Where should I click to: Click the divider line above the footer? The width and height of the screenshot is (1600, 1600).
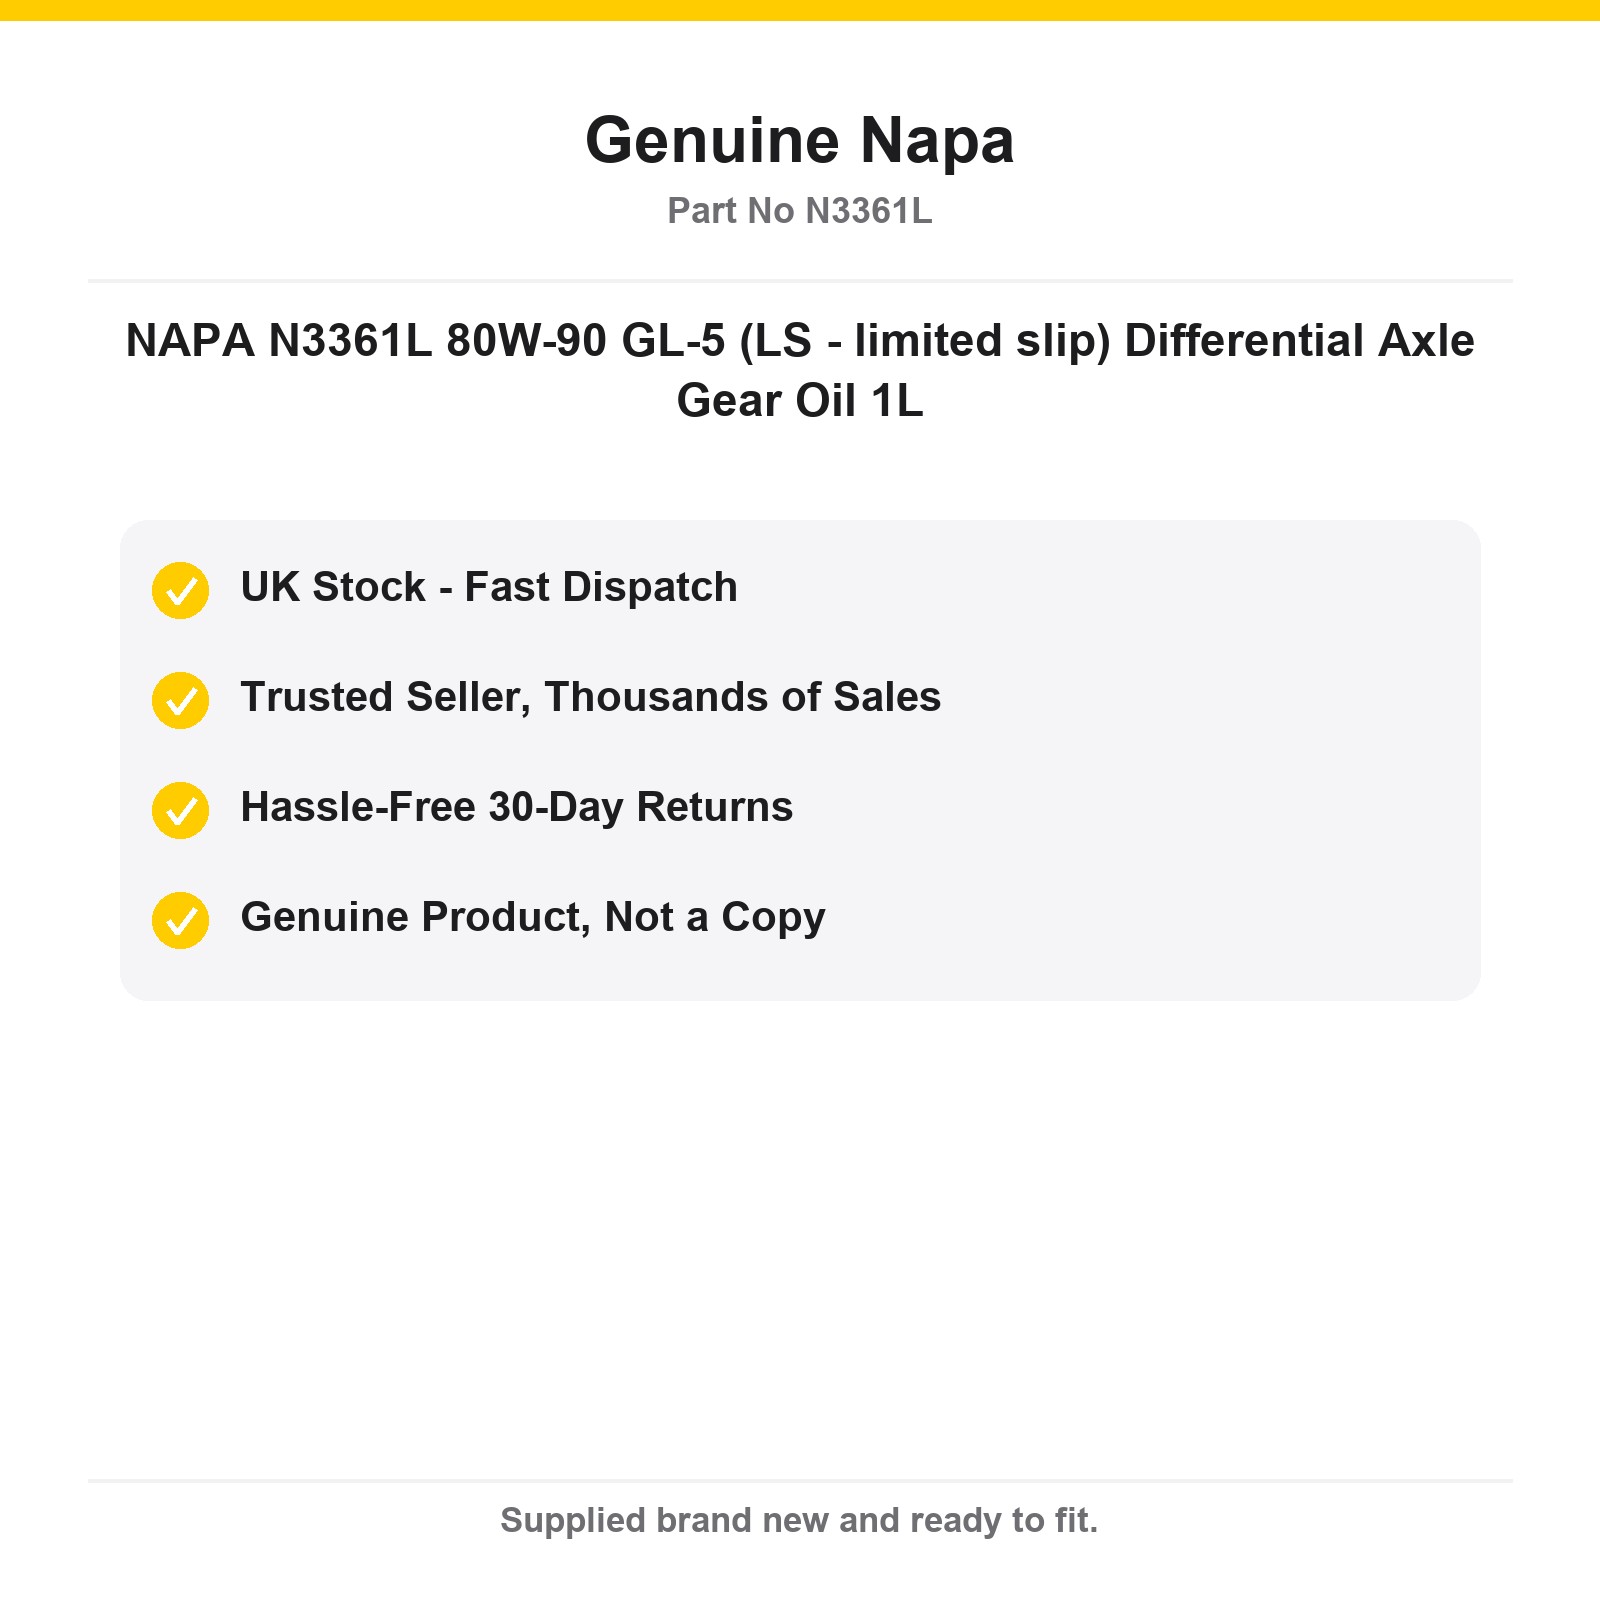pyautogui.click(x=800, y=1481)
